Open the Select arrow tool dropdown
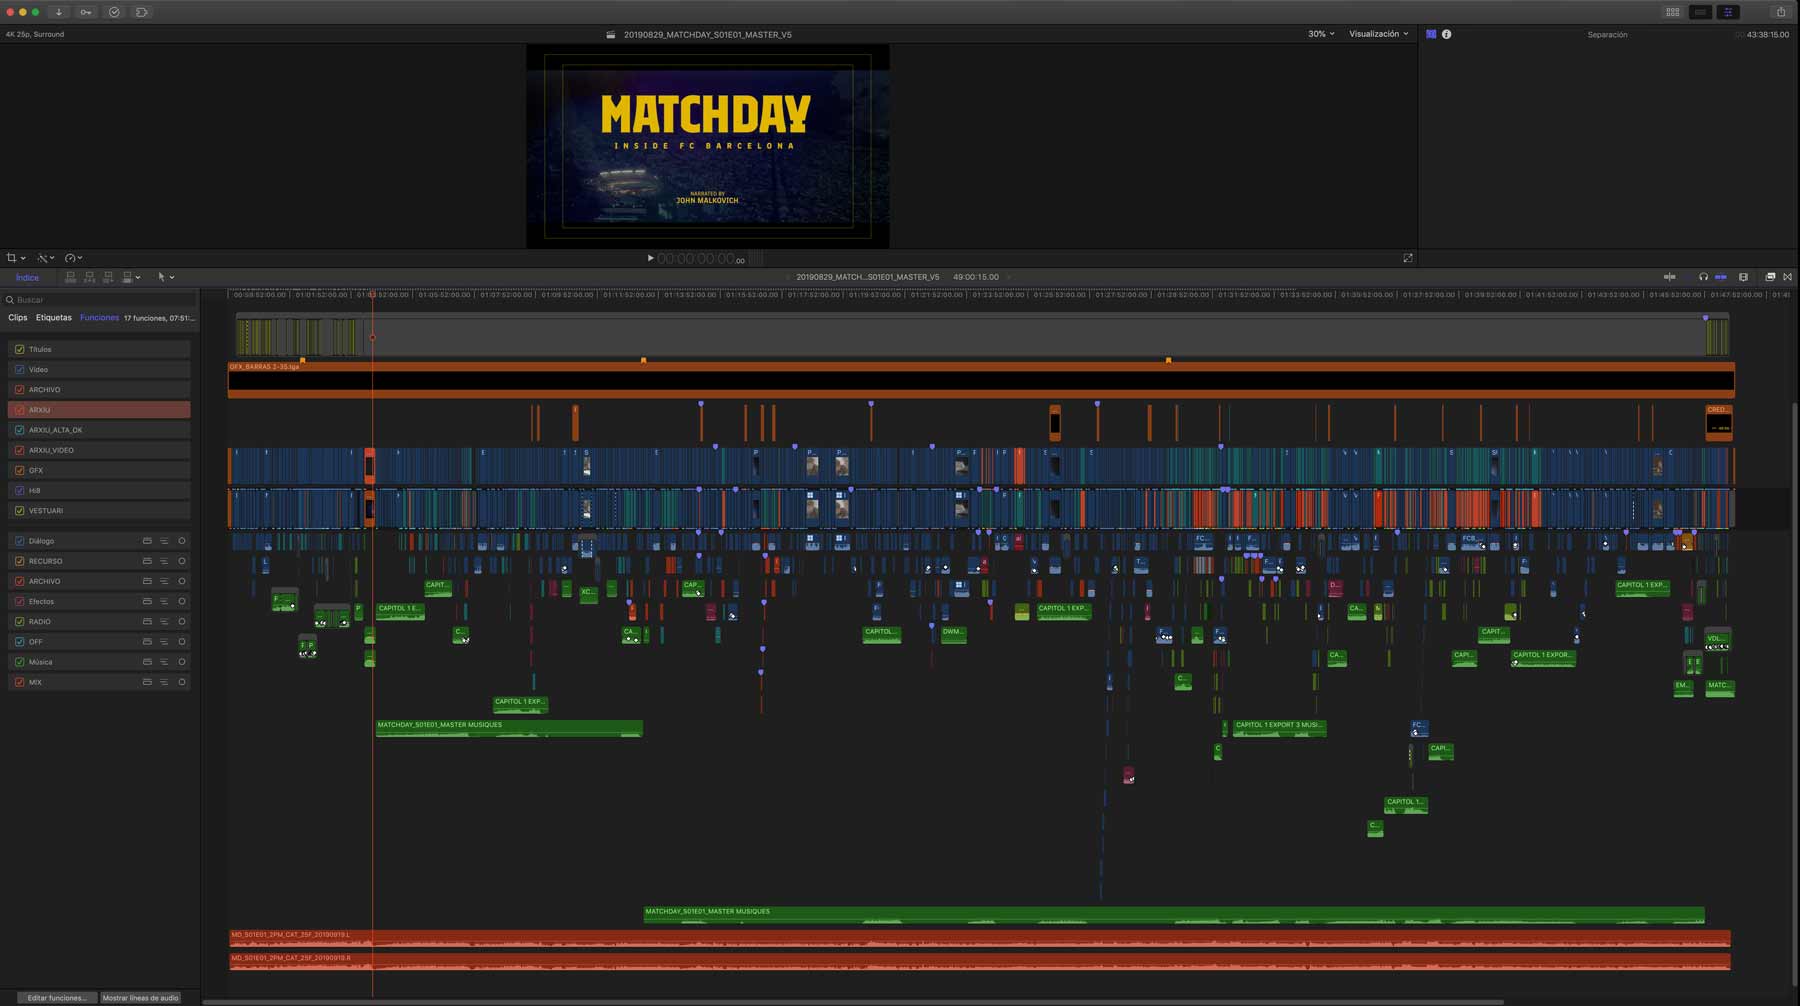 (x=165, y=277)
